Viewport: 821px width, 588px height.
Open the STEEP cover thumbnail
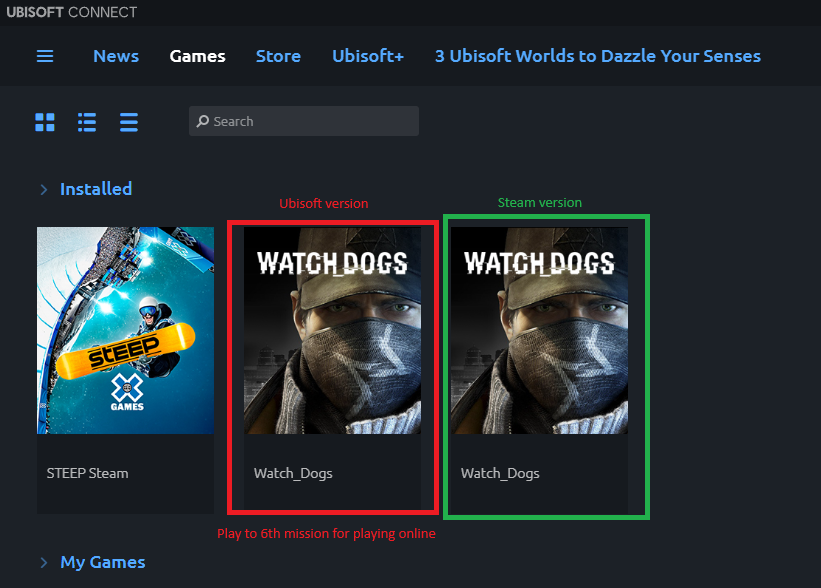(x=125, y=330)
